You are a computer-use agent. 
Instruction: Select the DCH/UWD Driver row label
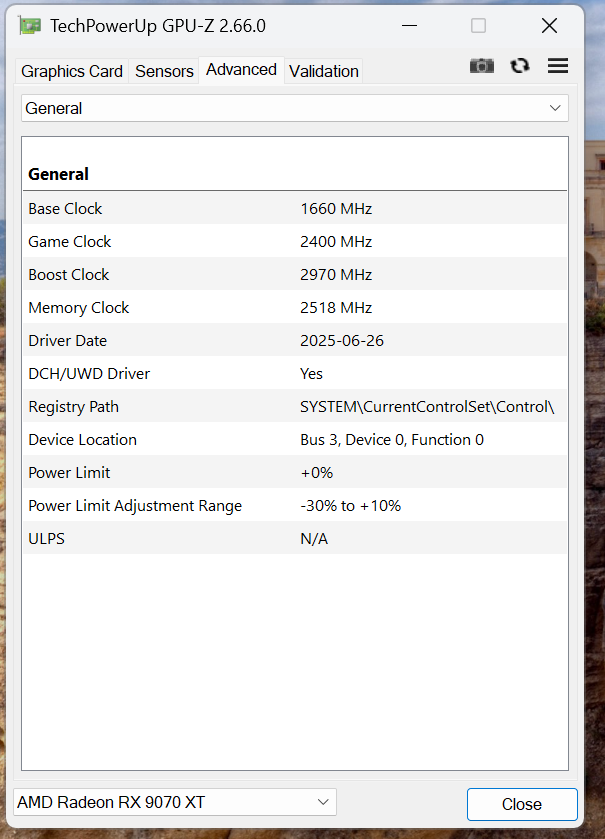pyautogui.click(x=89, y=374)
